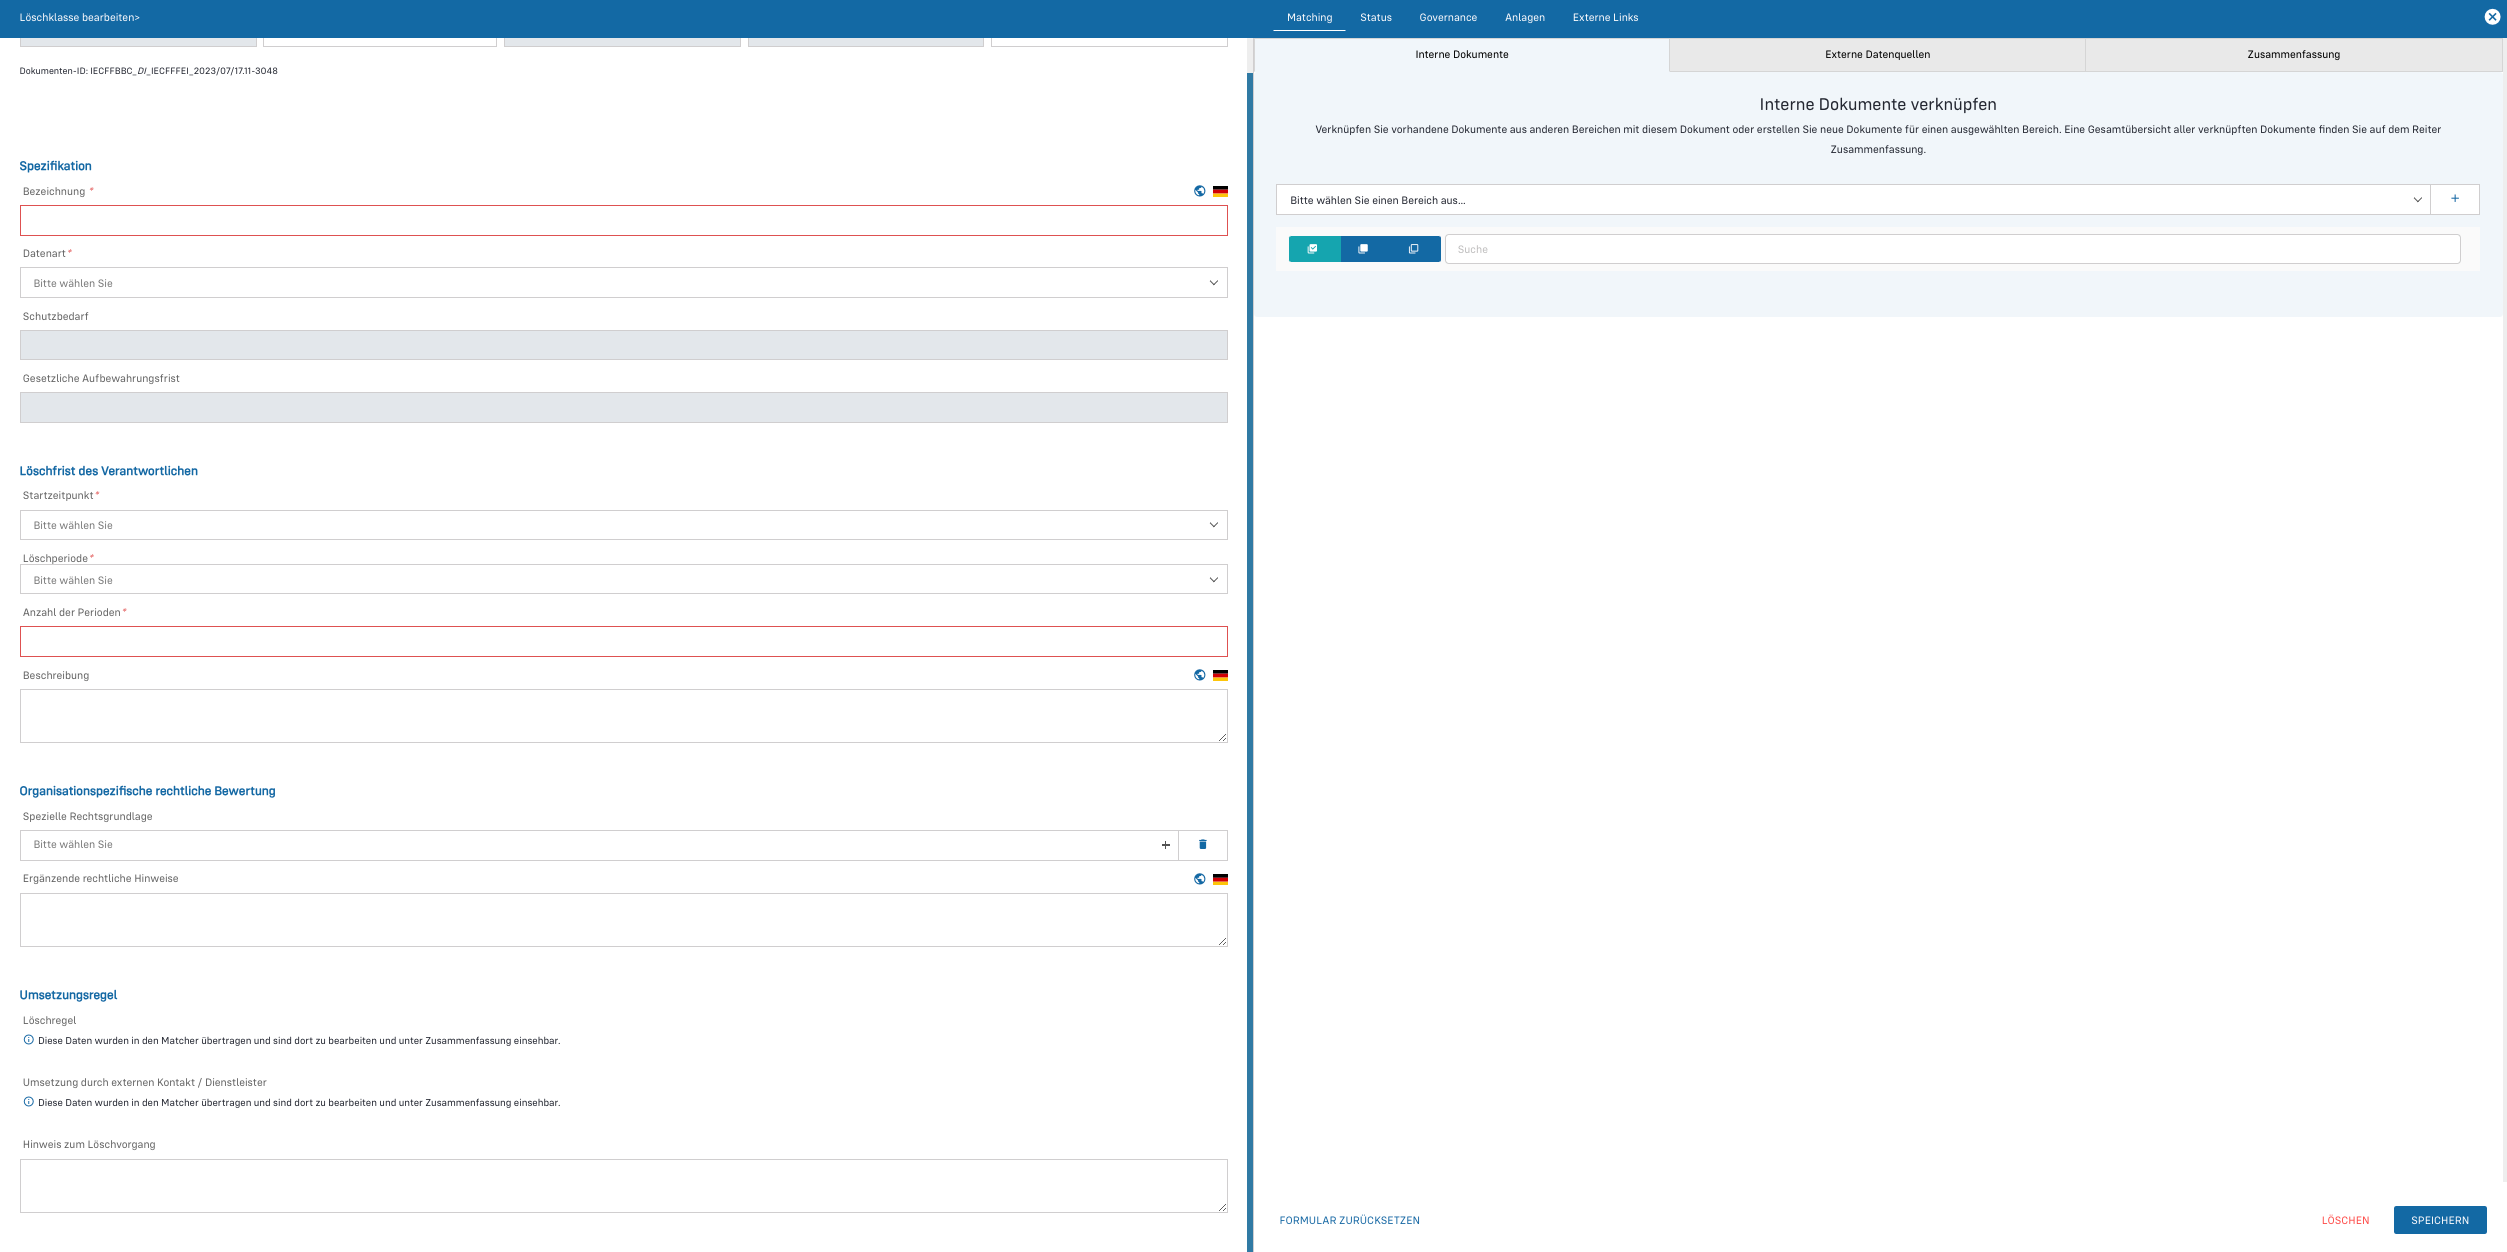Close the Löschklasse editor with the X icon
The width and height of the screenshot is (2507, 1252).
coord(2491,17)
